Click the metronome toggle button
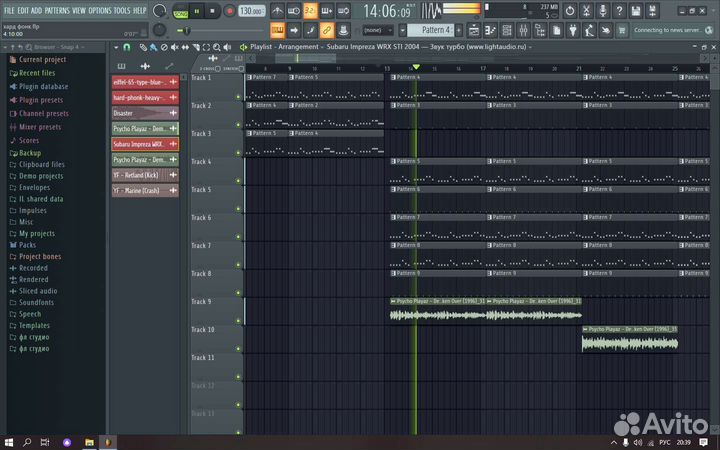The height and width of the screenshot is (450, 720). [277, 11]
